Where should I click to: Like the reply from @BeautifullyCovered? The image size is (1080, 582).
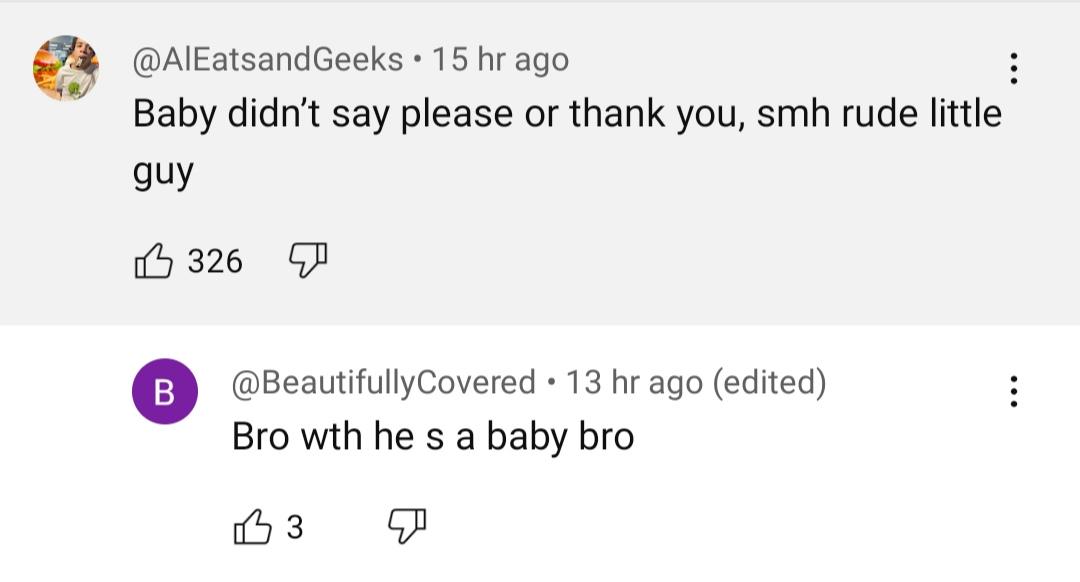252,527
